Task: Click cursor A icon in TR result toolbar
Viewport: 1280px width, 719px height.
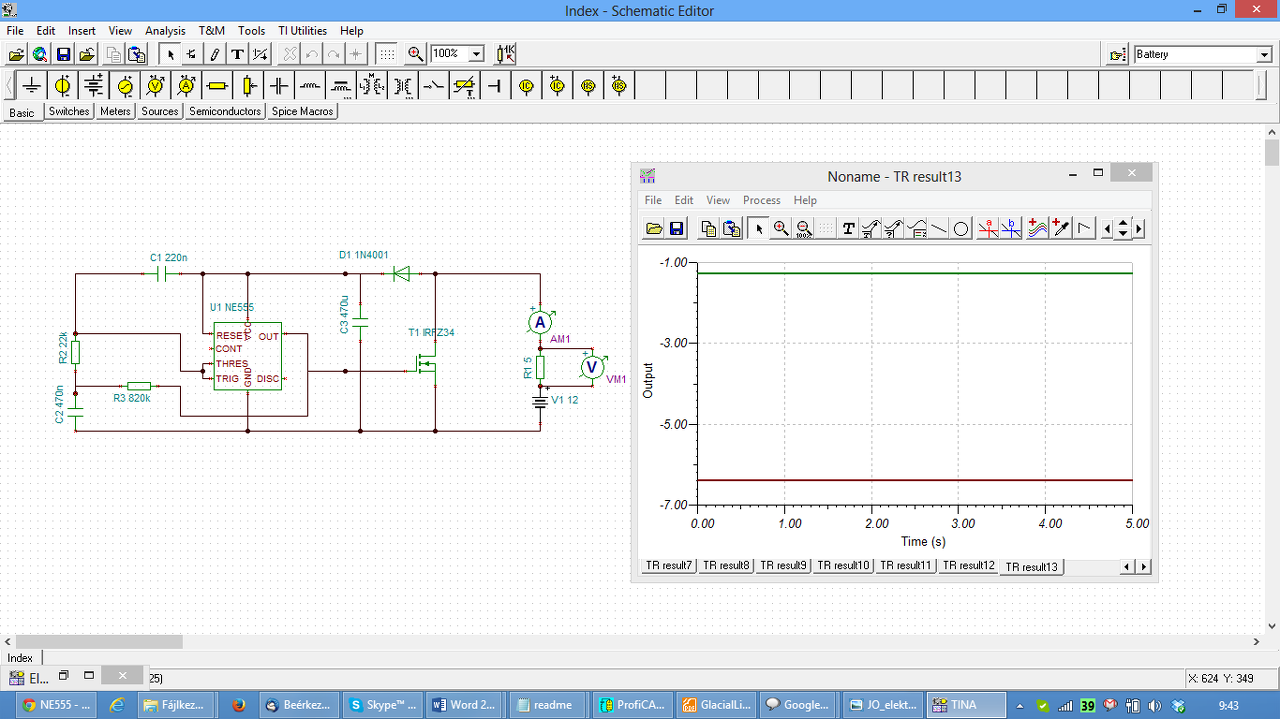Action: [988, 229]
